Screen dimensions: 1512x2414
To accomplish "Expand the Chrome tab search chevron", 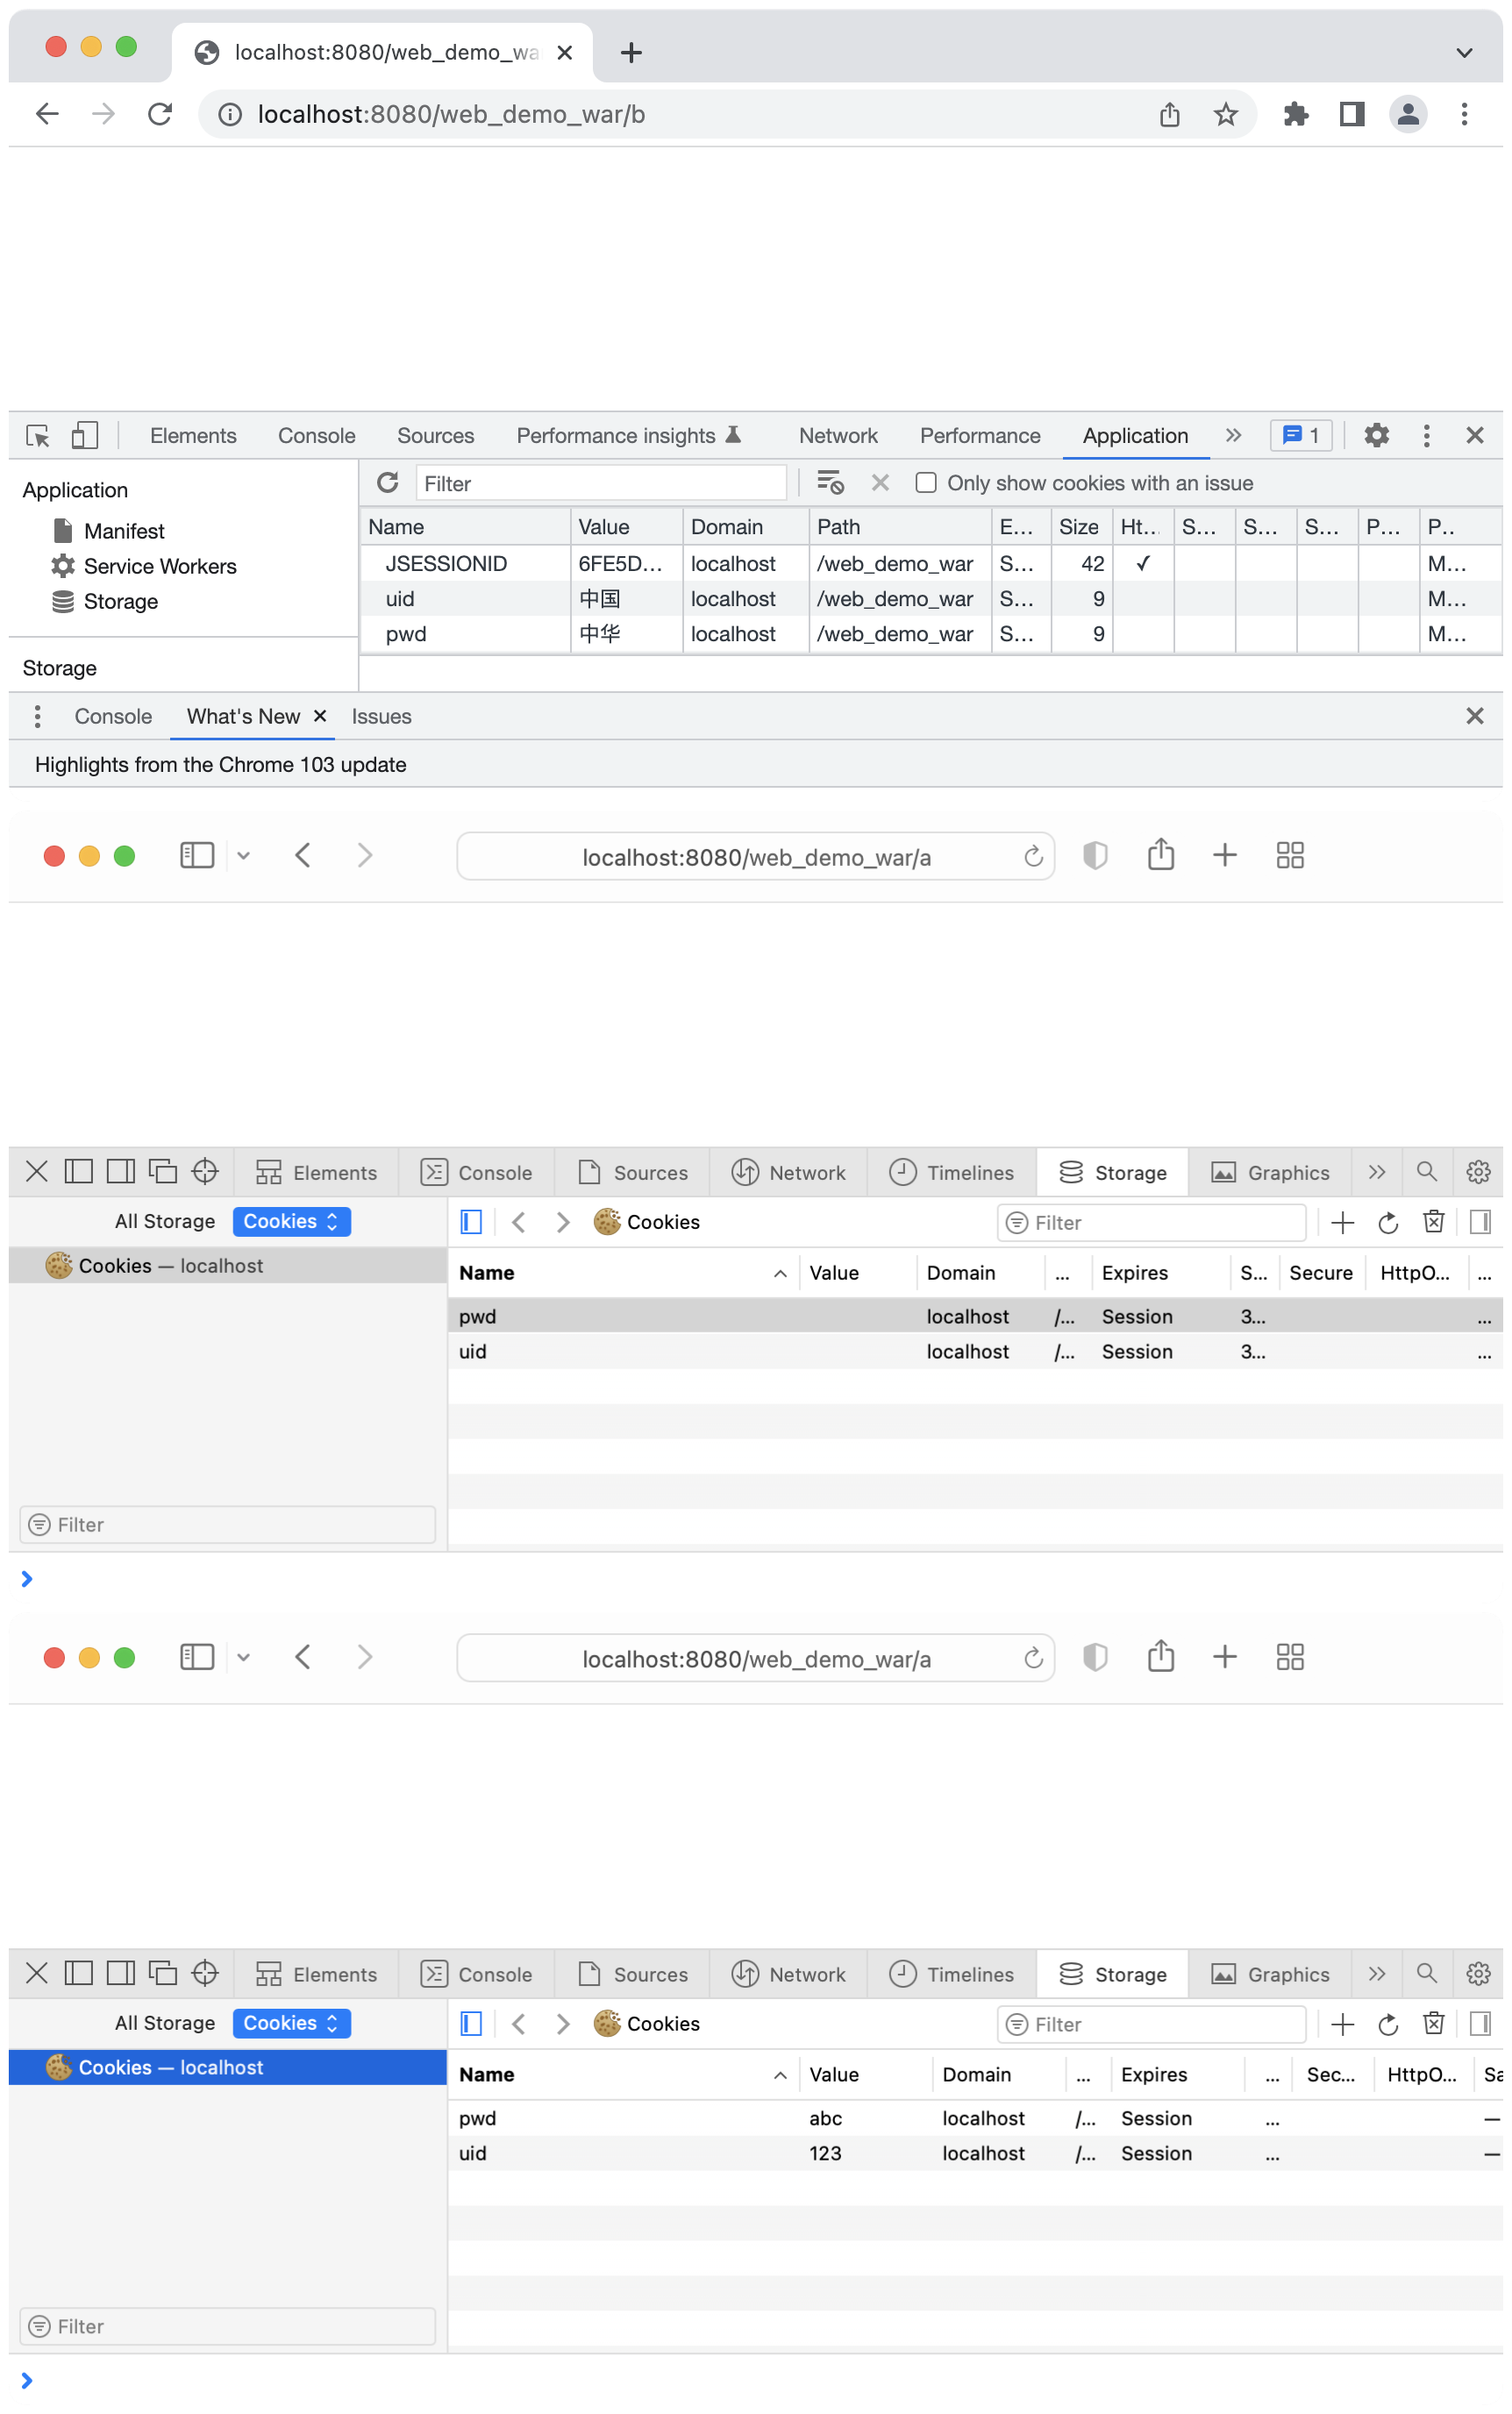I will (1463, 53).
